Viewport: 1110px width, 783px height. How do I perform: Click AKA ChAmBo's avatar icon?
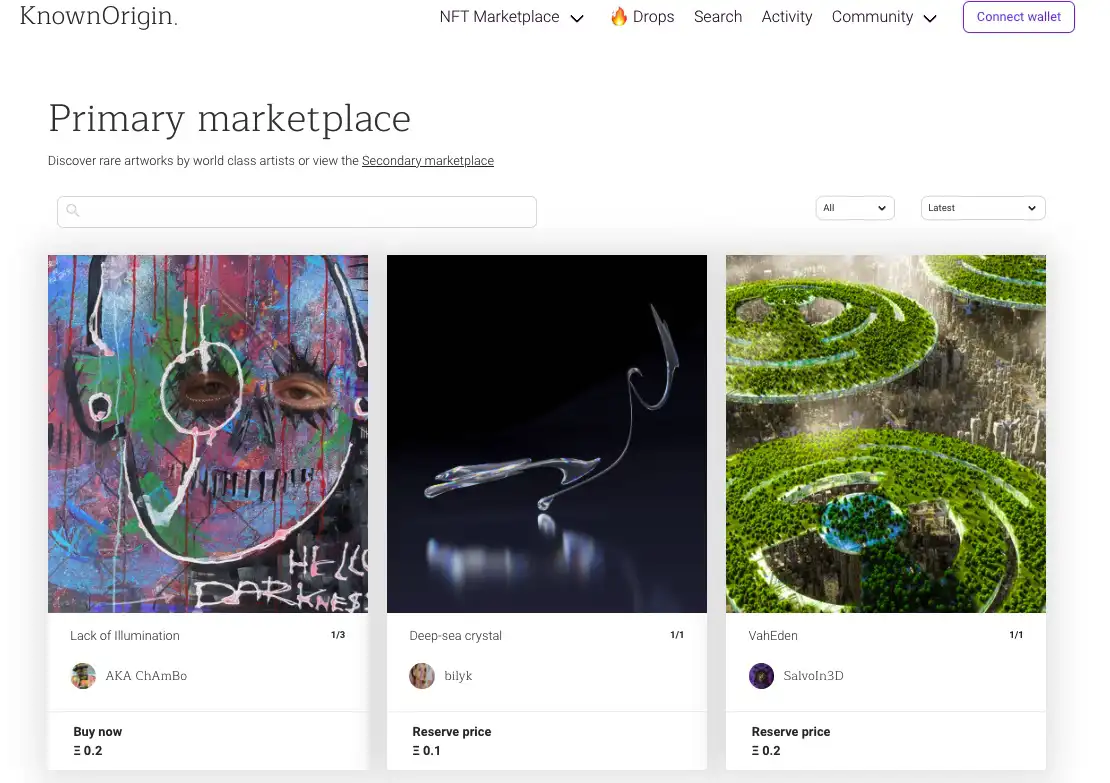click(84, 676)
